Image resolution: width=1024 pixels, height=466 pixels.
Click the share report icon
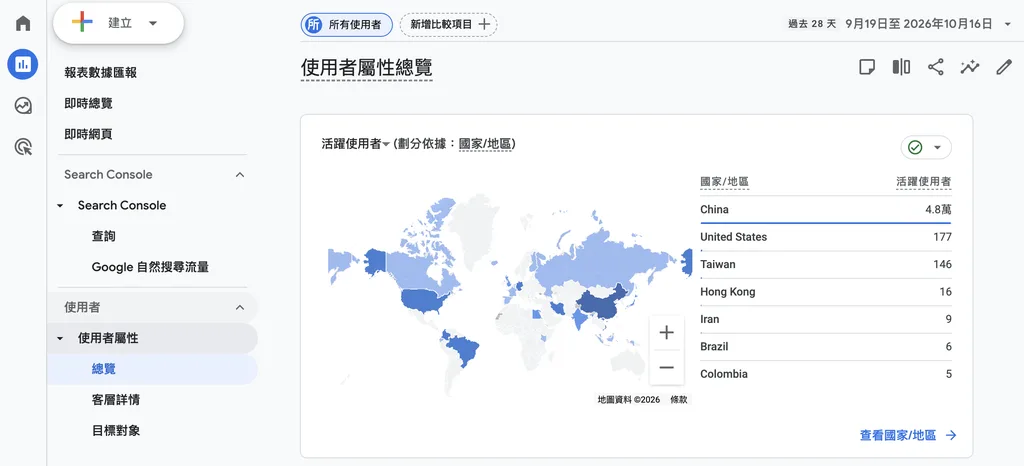point(935,67)
